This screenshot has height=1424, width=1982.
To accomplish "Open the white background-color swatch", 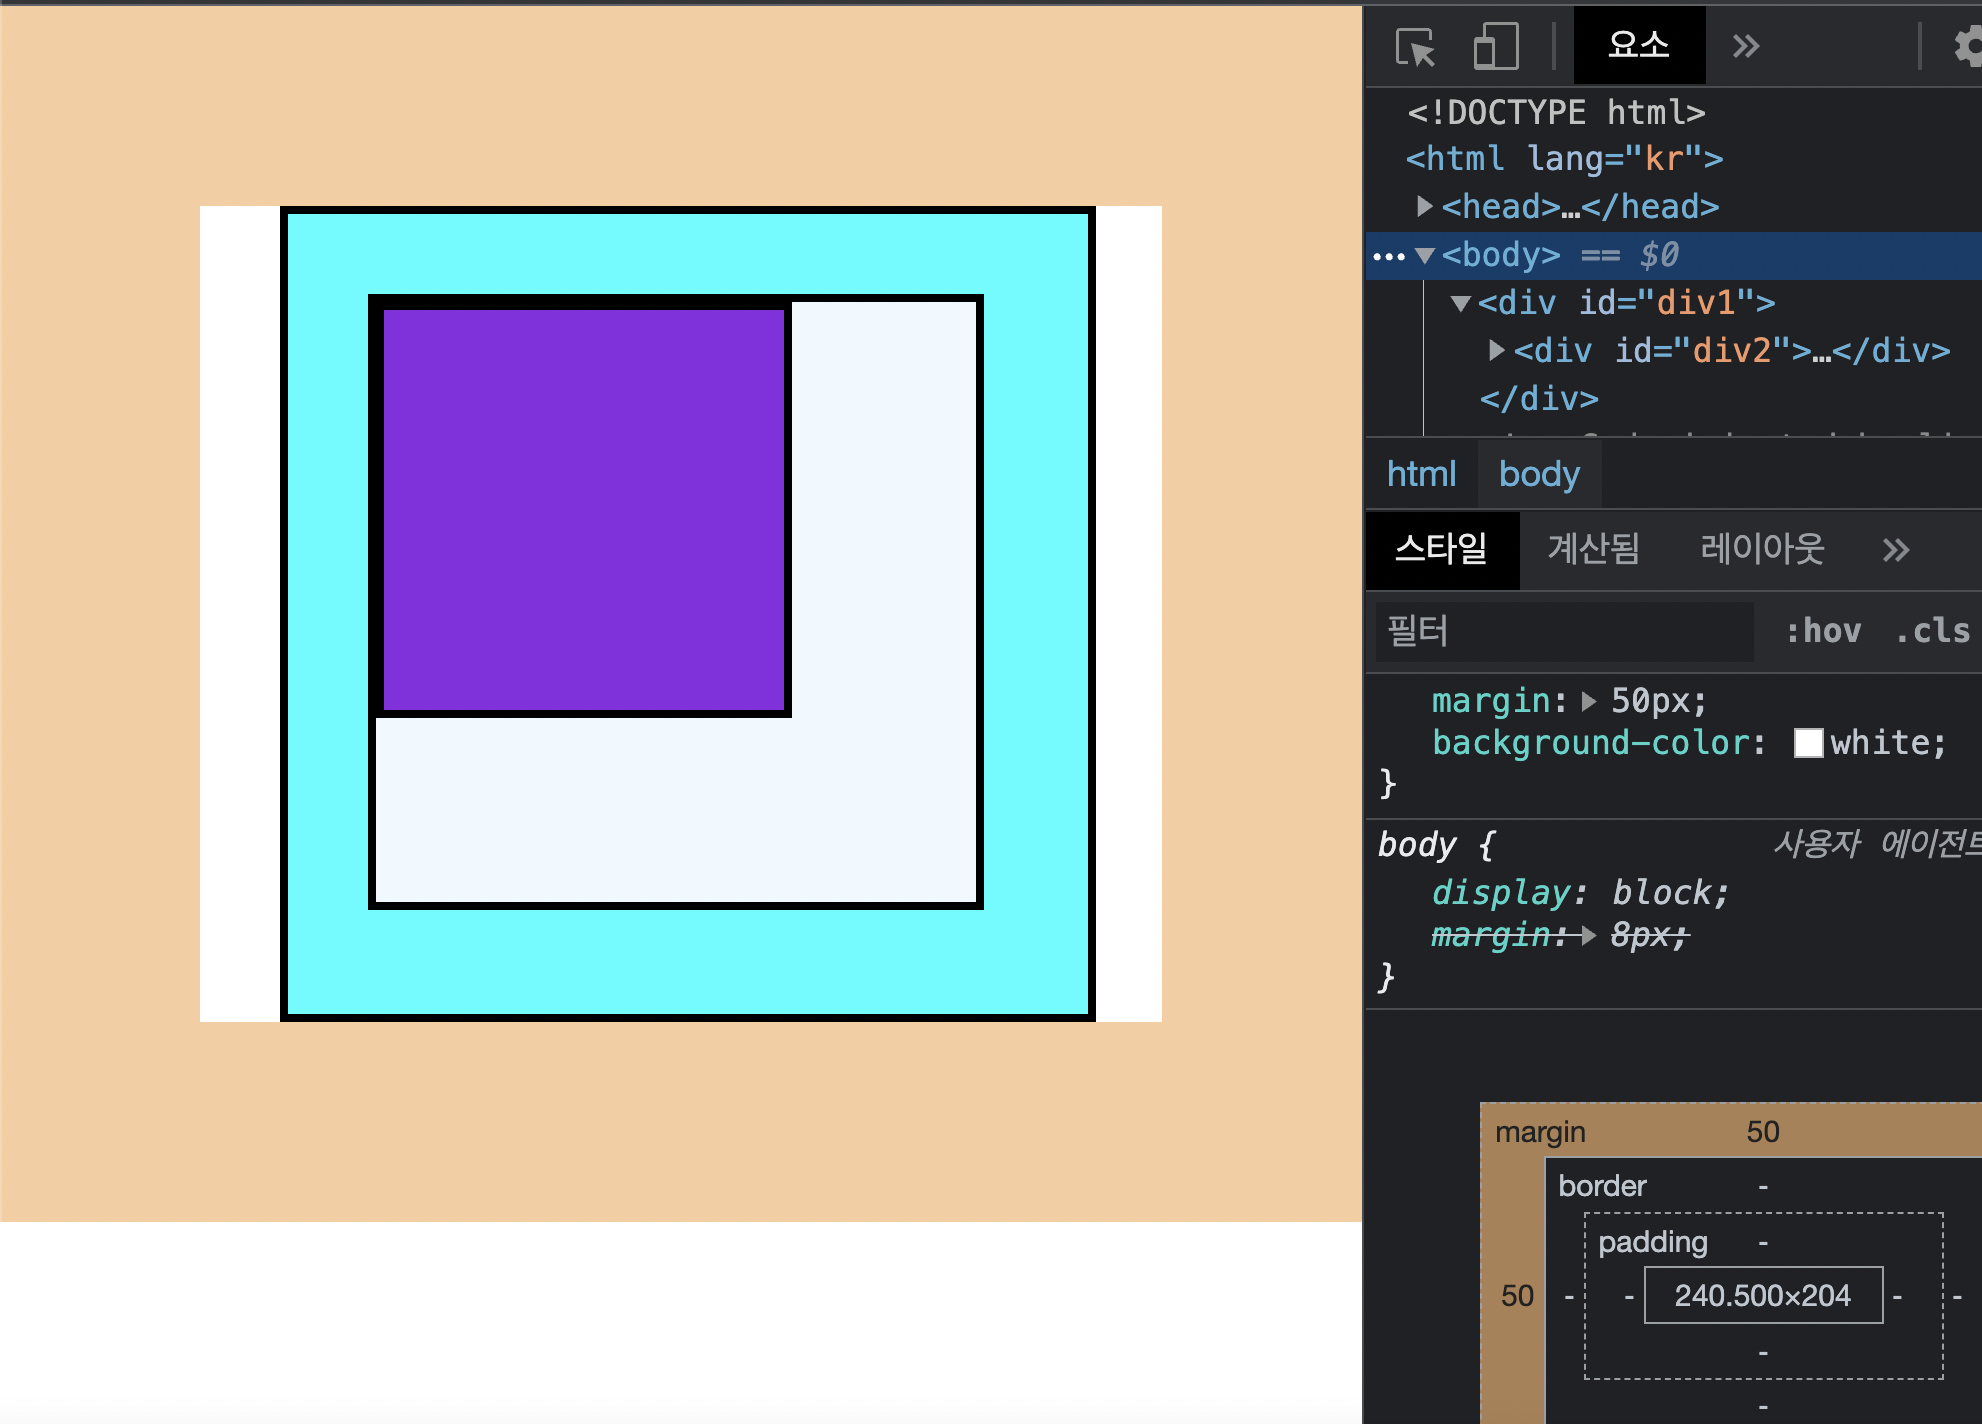I will [1808, 743].
